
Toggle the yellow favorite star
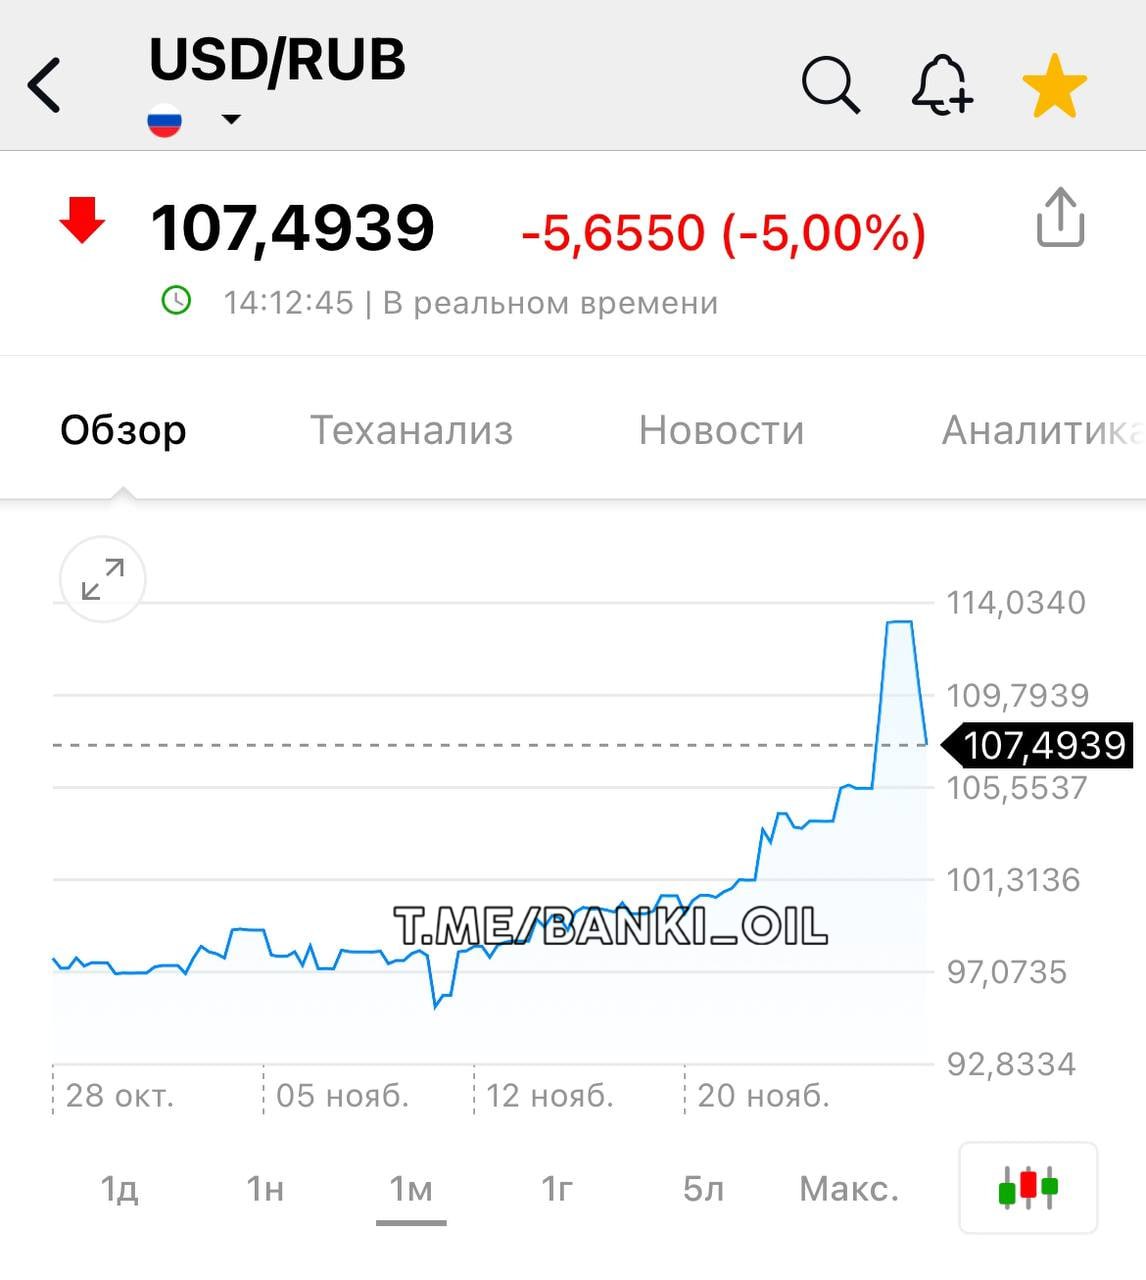[1054, 87]
